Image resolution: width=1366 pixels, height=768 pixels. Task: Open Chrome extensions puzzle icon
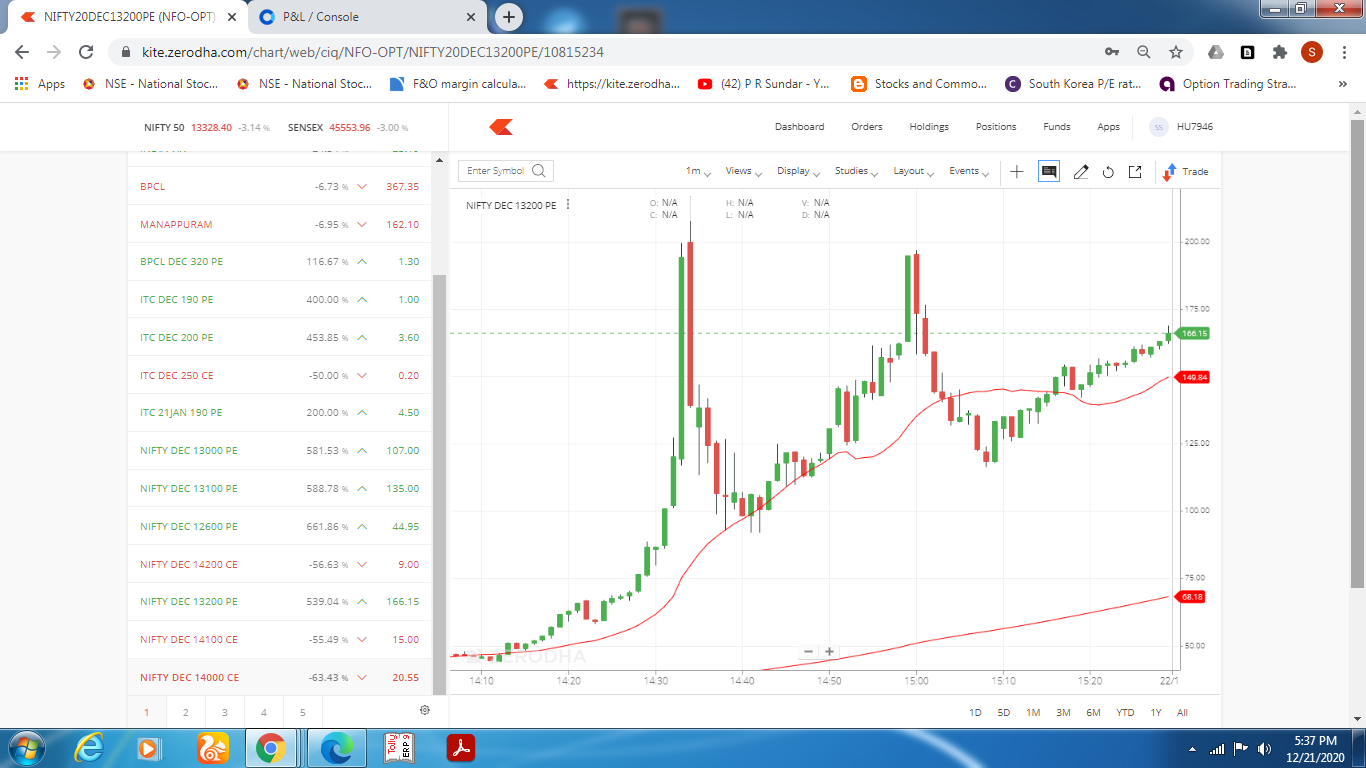tap(1280, 52)
